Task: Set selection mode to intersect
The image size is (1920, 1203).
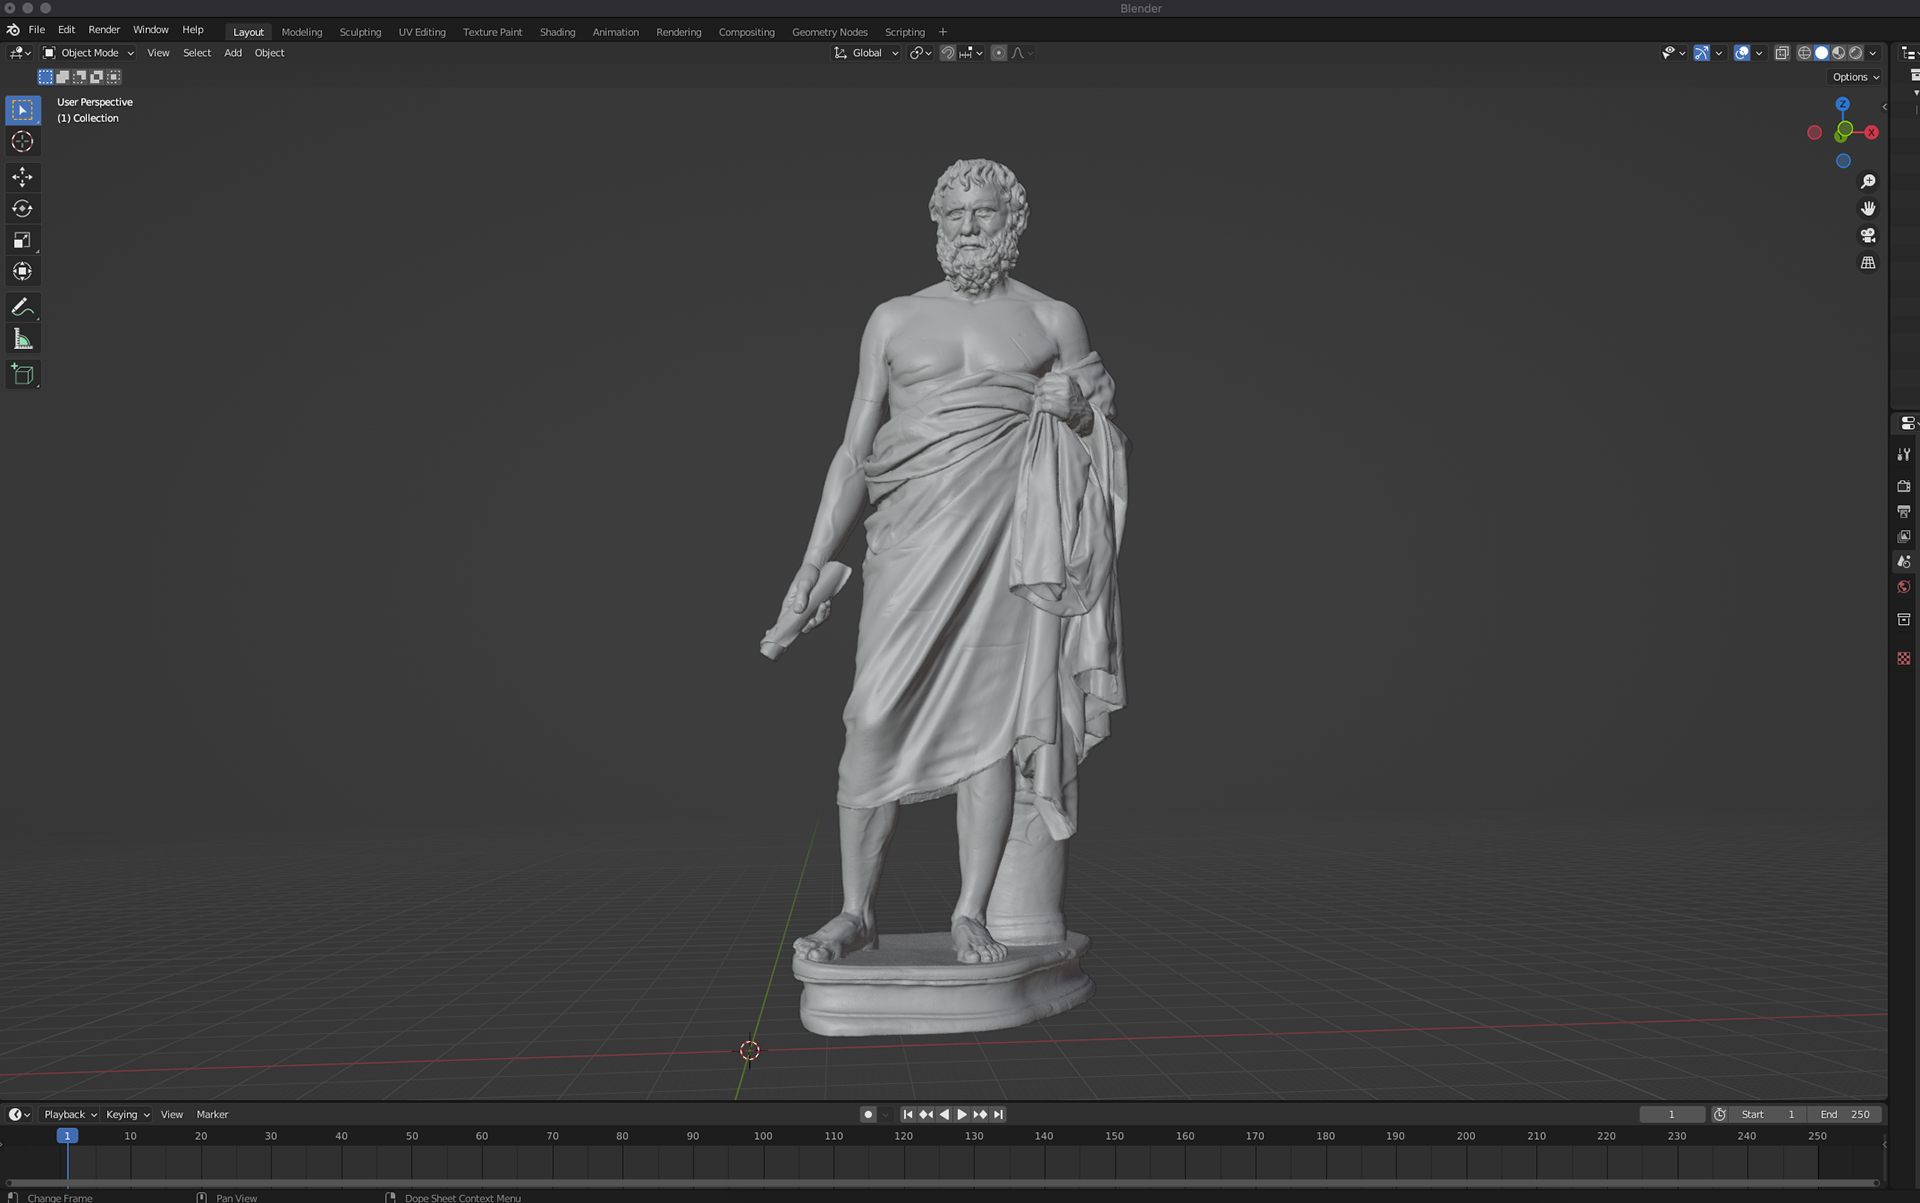Action: coord(113,77)
